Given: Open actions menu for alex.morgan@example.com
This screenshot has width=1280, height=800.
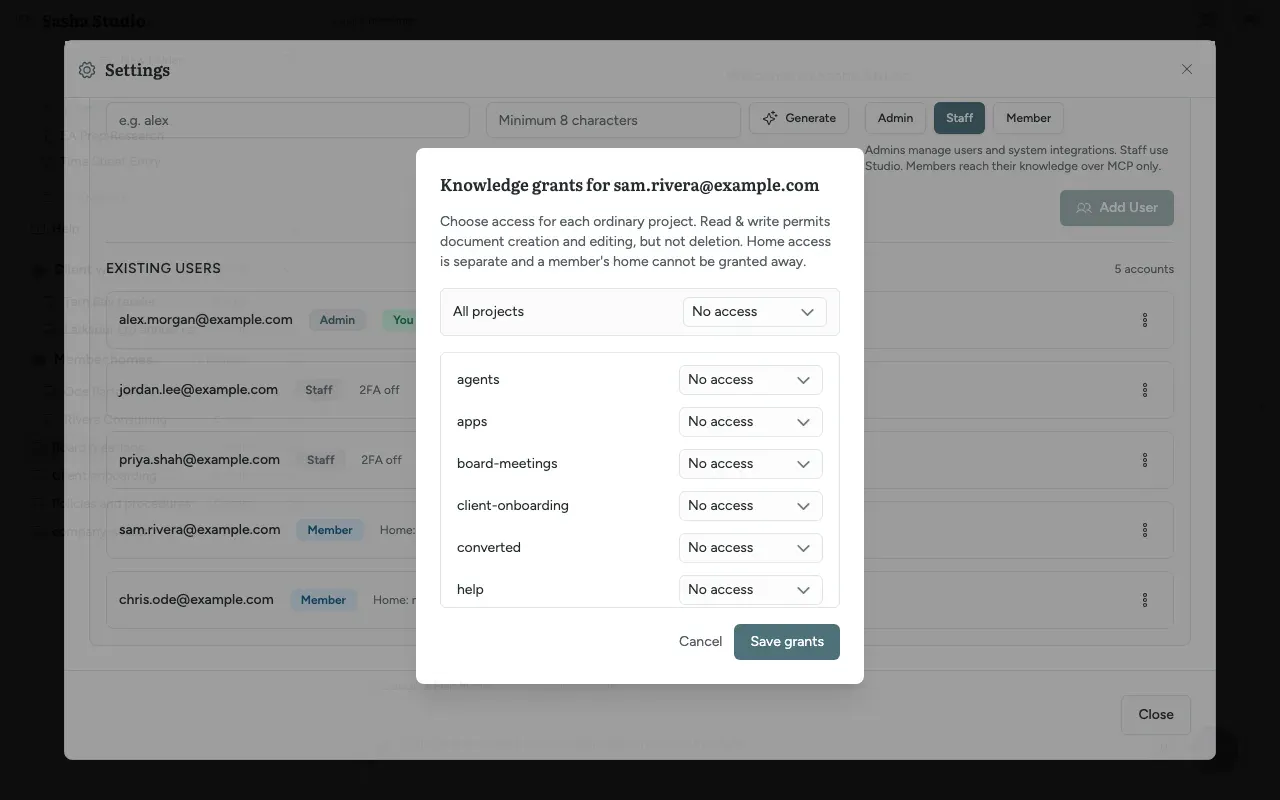Looking at the screenshot, I should click(x=1145, y=320).
